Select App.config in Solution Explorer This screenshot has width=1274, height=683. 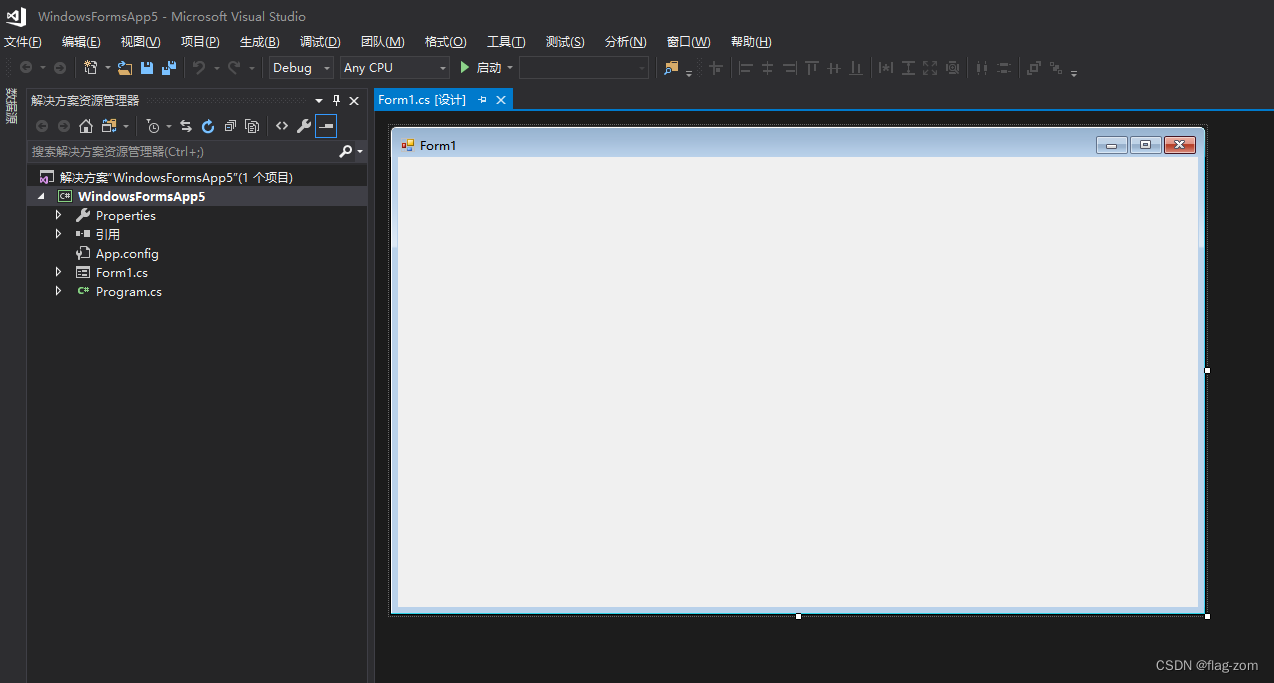click(127, 253)
